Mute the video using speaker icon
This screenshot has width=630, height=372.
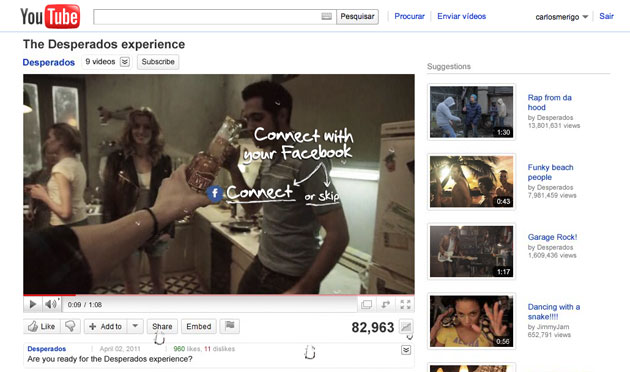pyautogui.click(x=51, y=304)
